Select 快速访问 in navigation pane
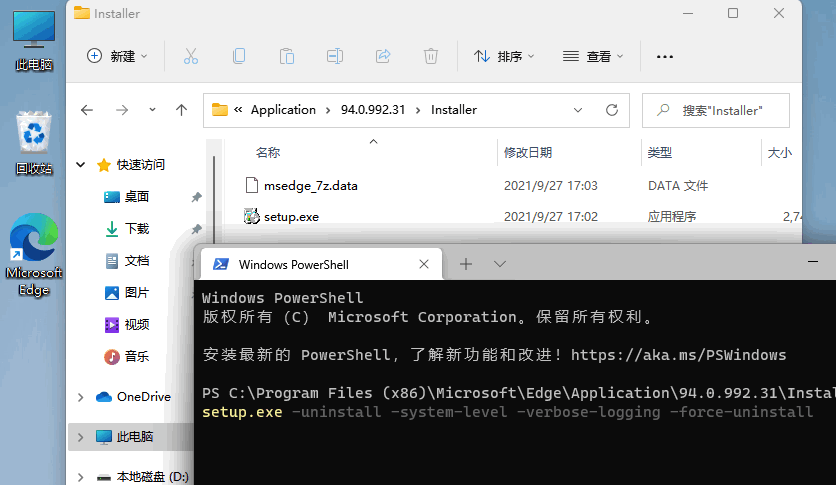This screenshot has width=836, height=485. pos(141,165)
